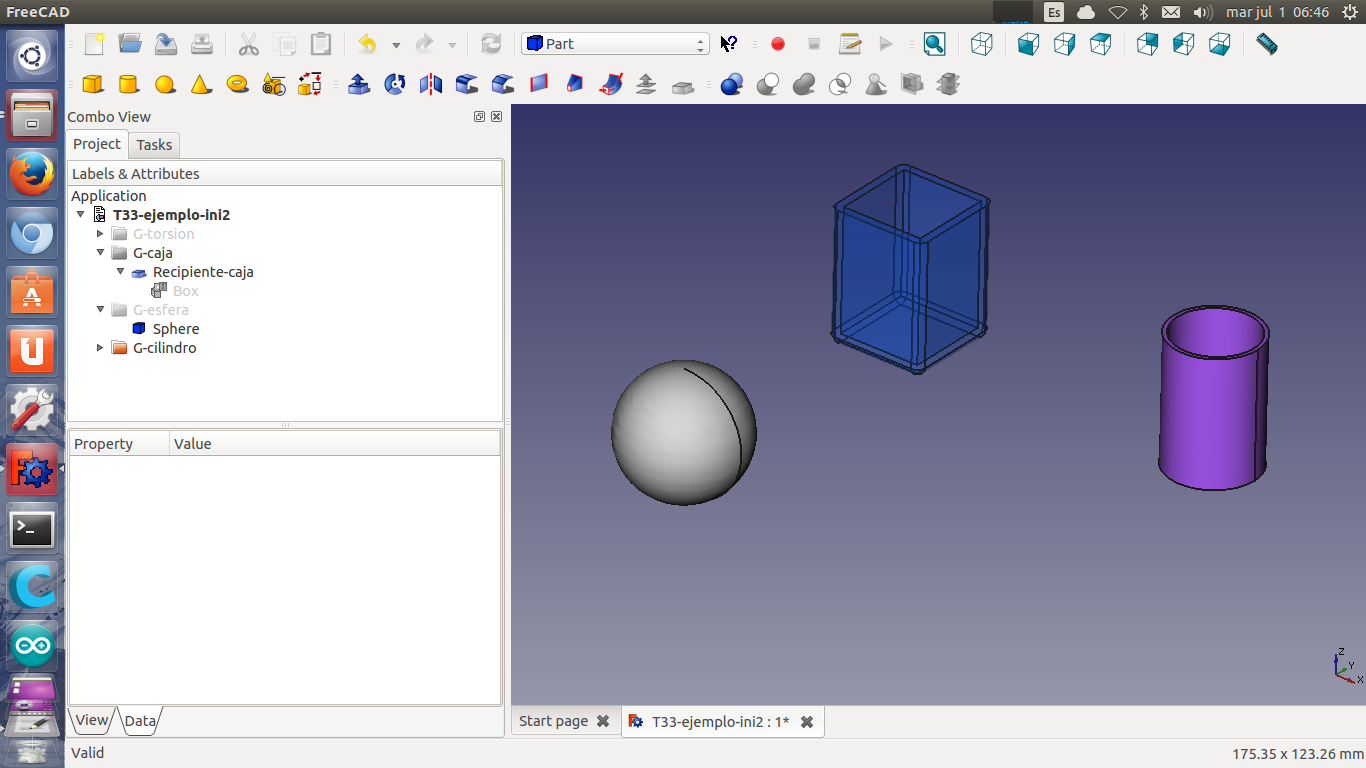Collapse the G-caja group
Viewport: 1366px width, 768px height.
click(100, 253)
